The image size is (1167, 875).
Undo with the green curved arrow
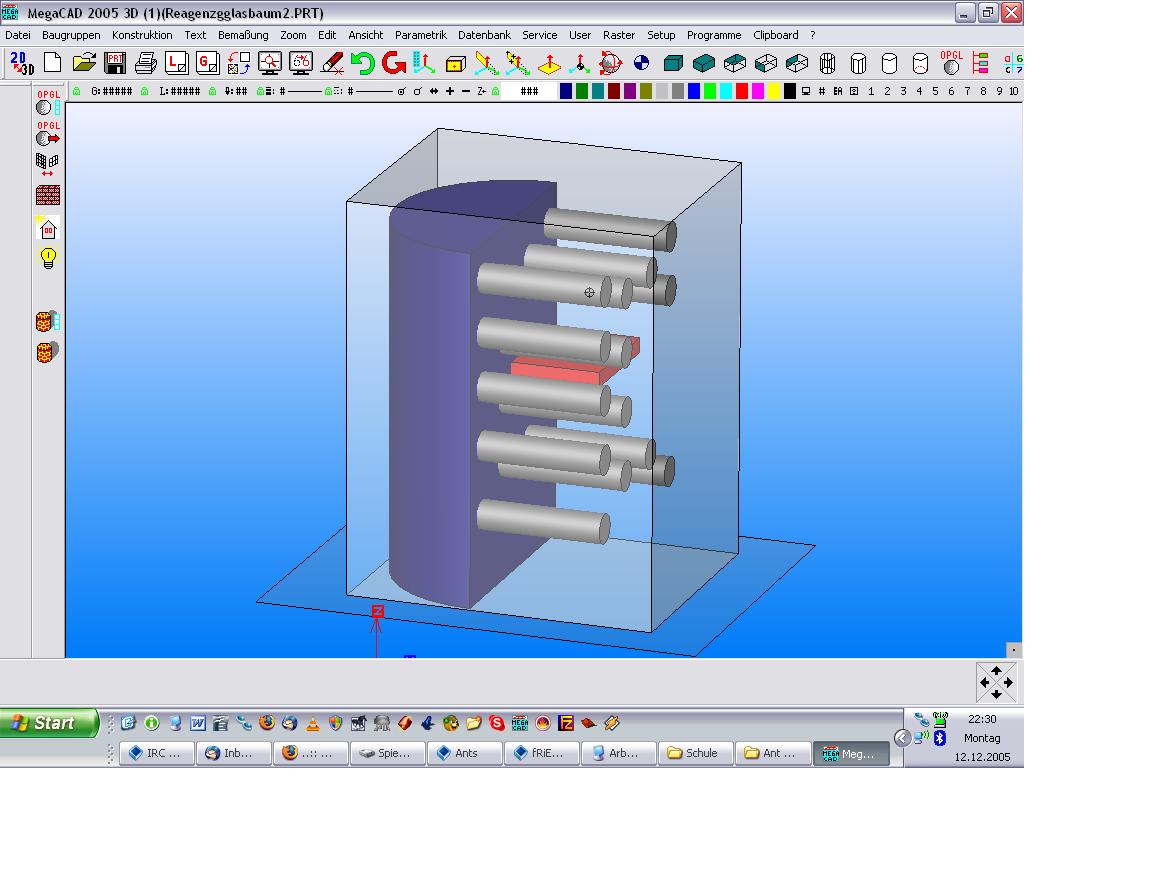[362, 64]
